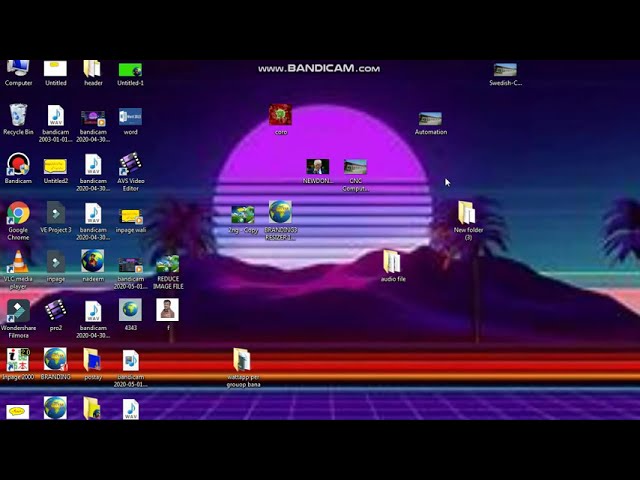This screenshot has width=640, height=480.
Task: Select the VE Project 3 file
Action: tap(56, 217)
